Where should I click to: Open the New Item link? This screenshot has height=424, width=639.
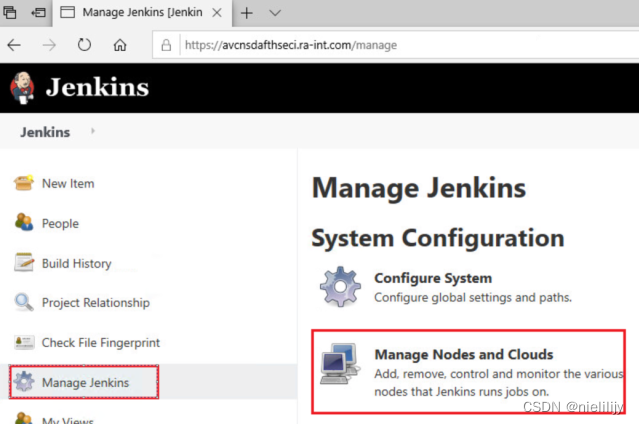68,183
